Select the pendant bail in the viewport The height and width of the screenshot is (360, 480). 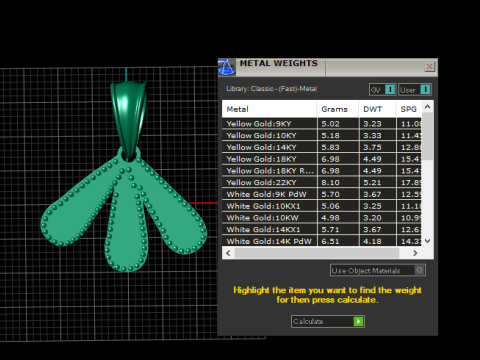[128, 120]
